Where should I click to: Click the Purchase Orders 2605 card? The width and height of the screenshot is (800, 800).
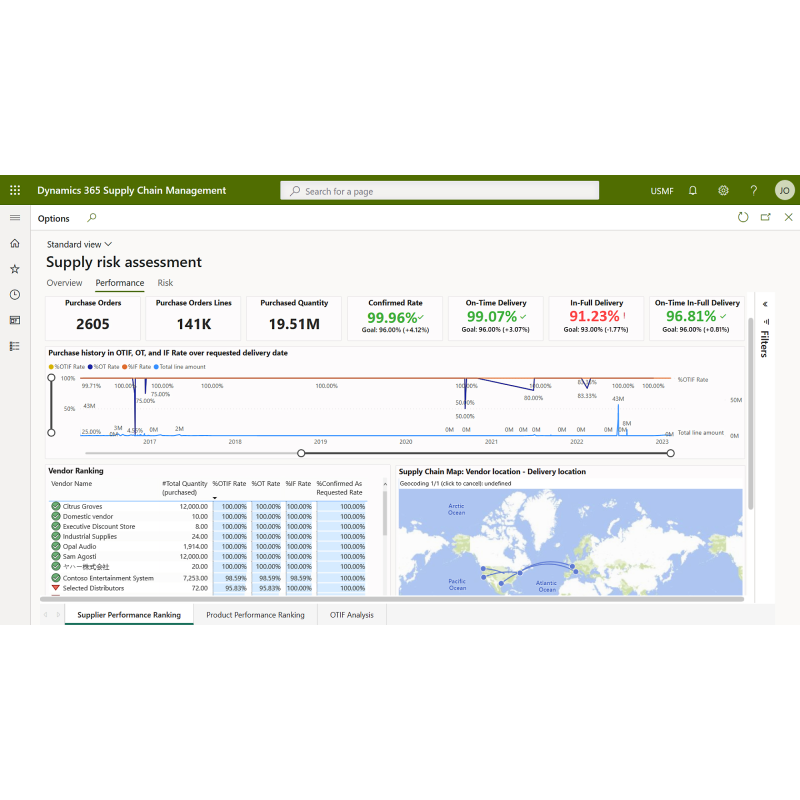pyautogui.click(x=93, y=318)
